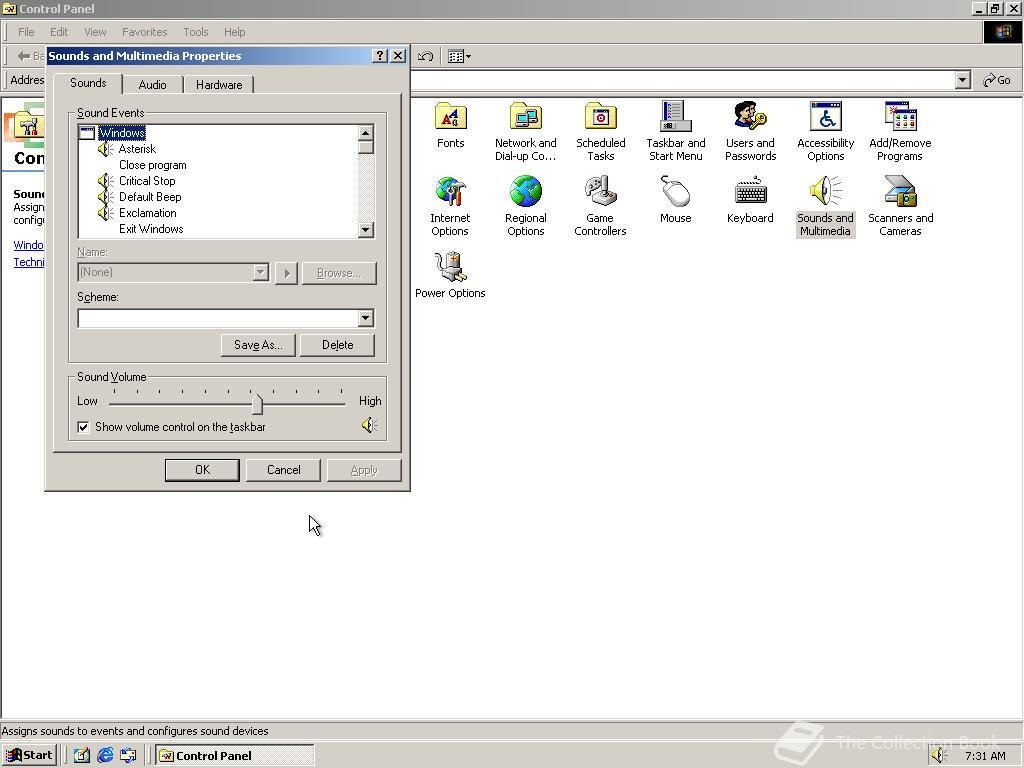This screenshot has height=768, width=1024.
Task: Open the address bar dropdown arrow
Action: 962,80
